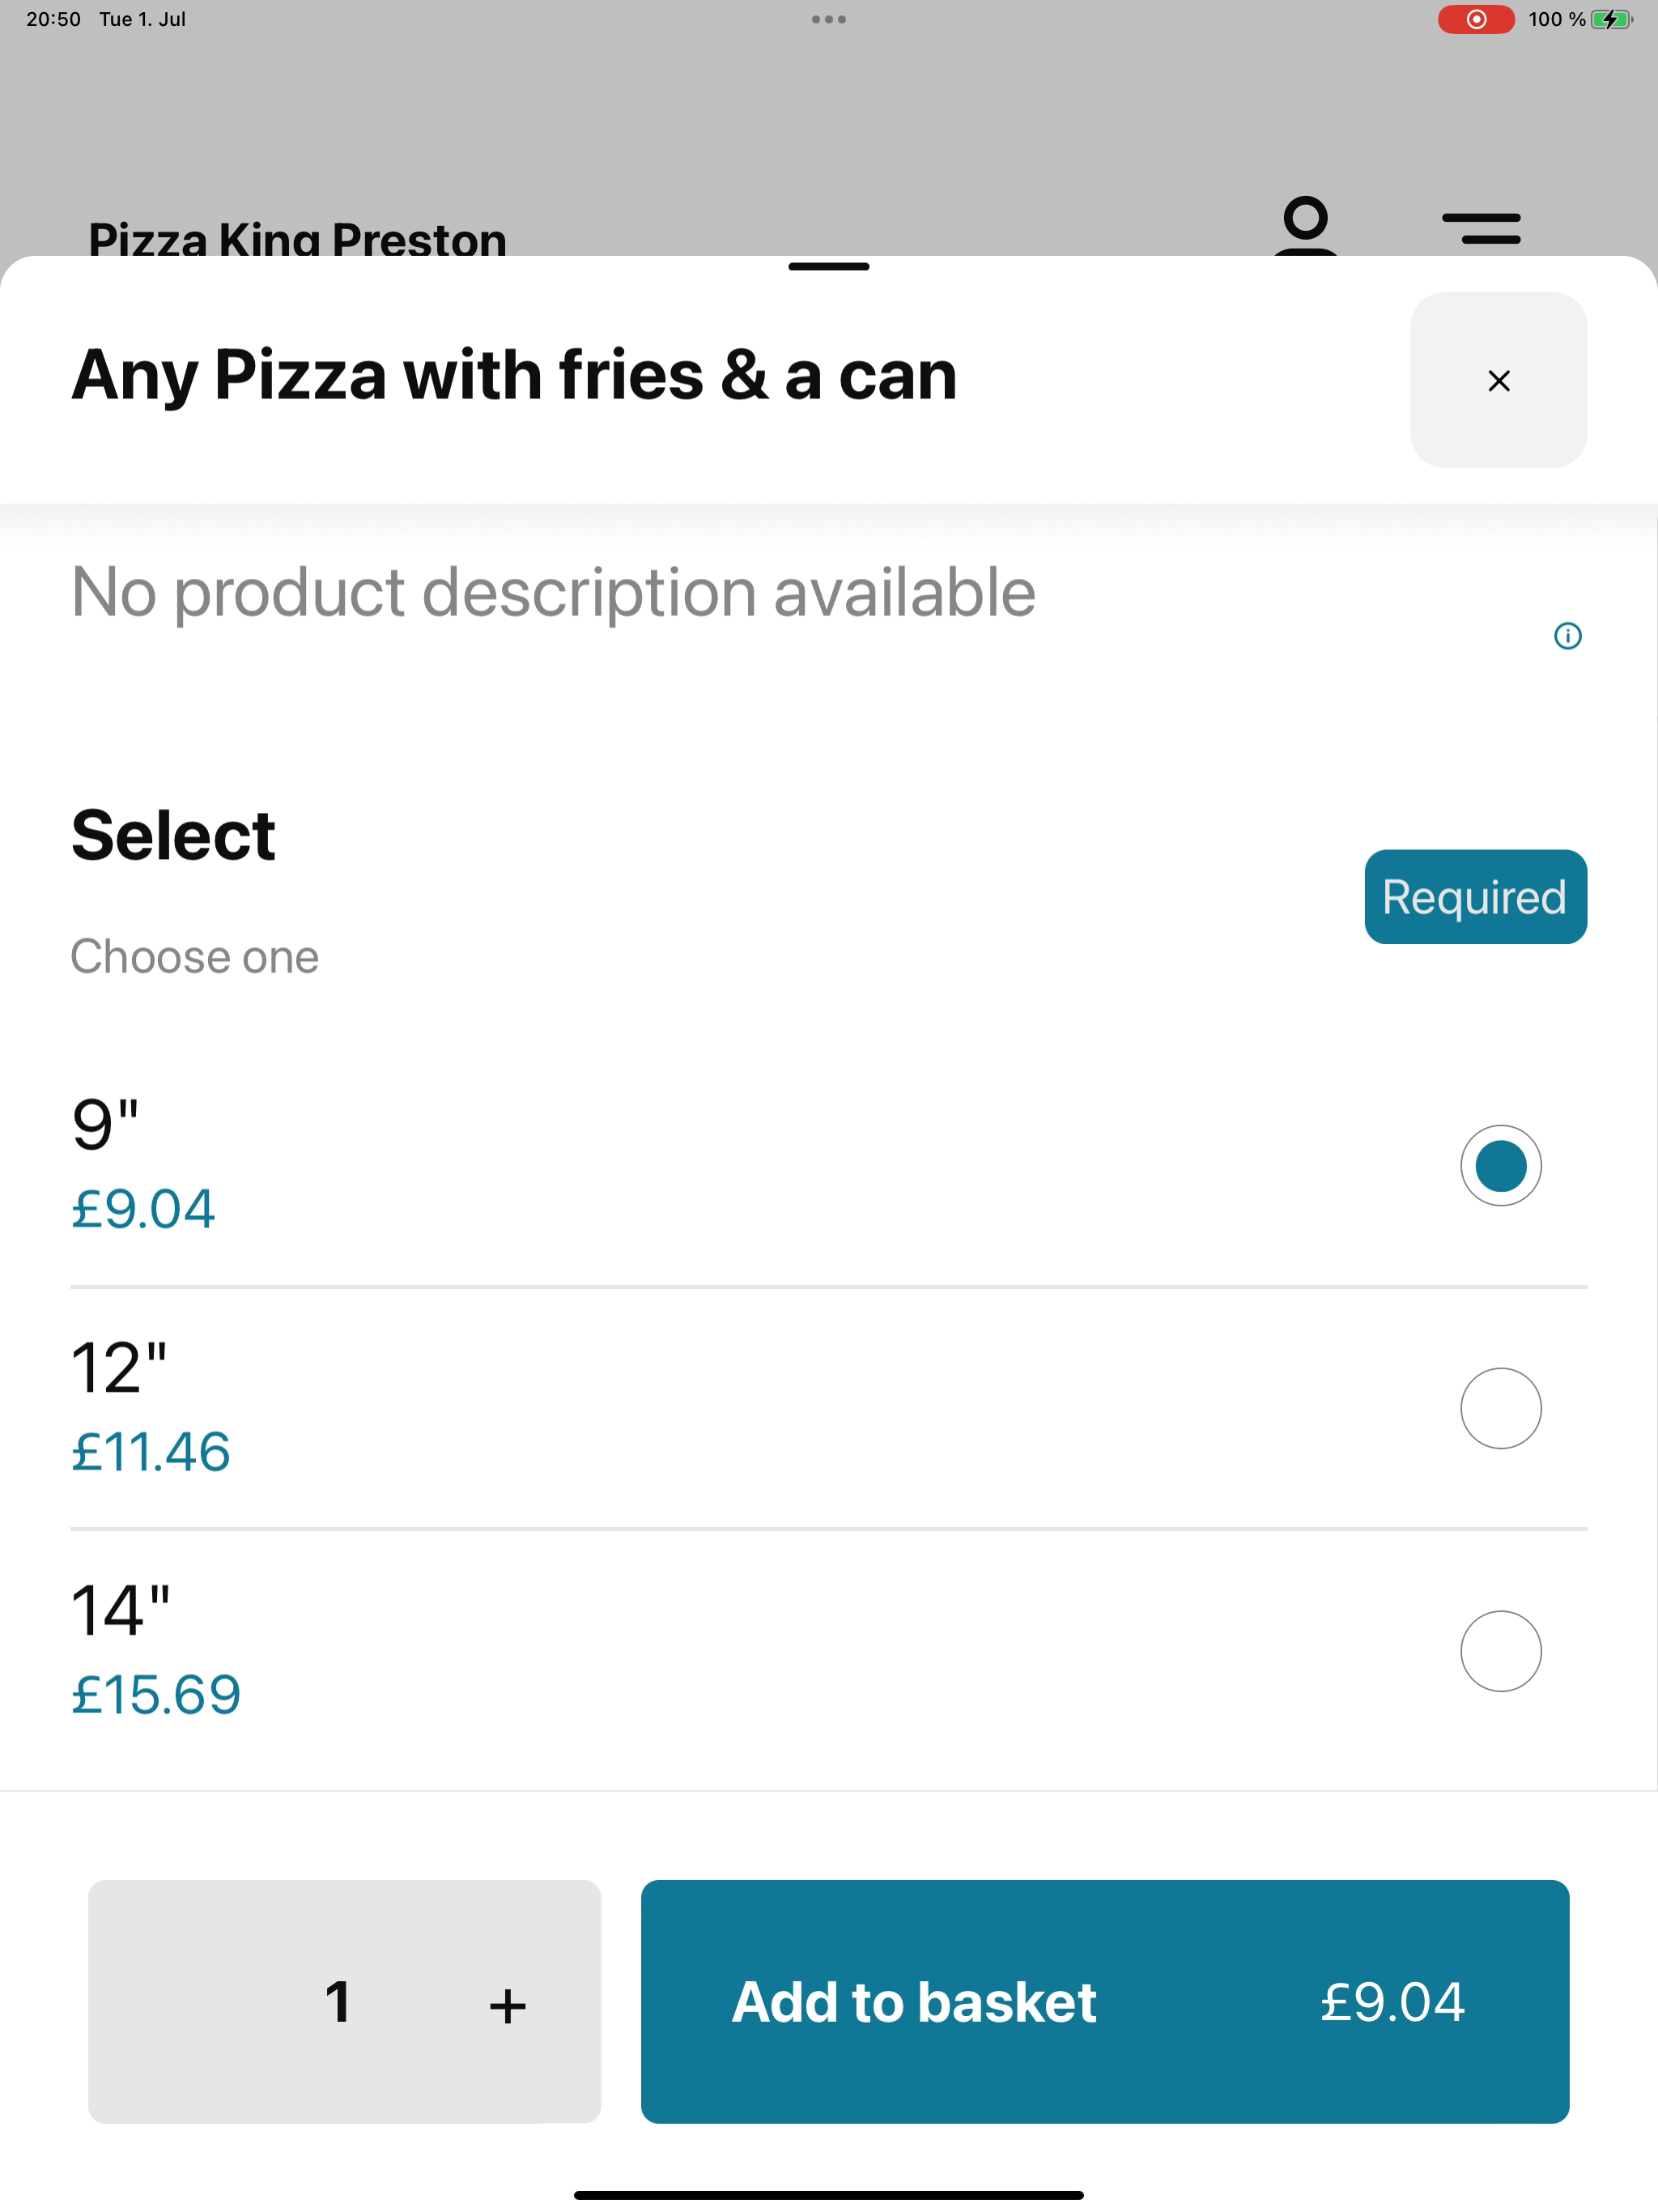Increase quantity with the plus button
The image size is (1658, 2212).
coord(507,2005)
